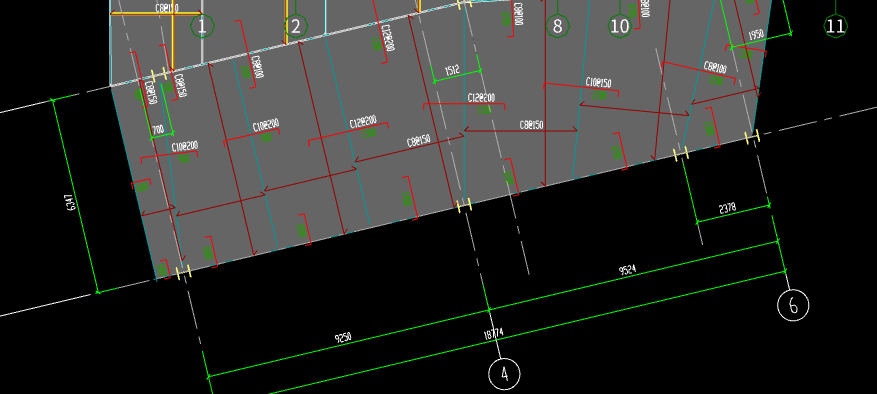Screen dimensions: 877x394
Task: Select the 1512 dimension text
Action: pyautogui.click(x=452, y=71)
